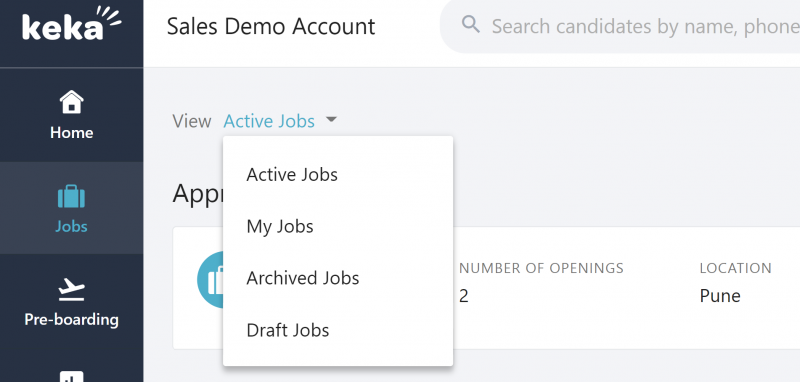Click the Keka logo
Image resolution: width=800 pixels, height=382 pixels.
click(71, 23)
